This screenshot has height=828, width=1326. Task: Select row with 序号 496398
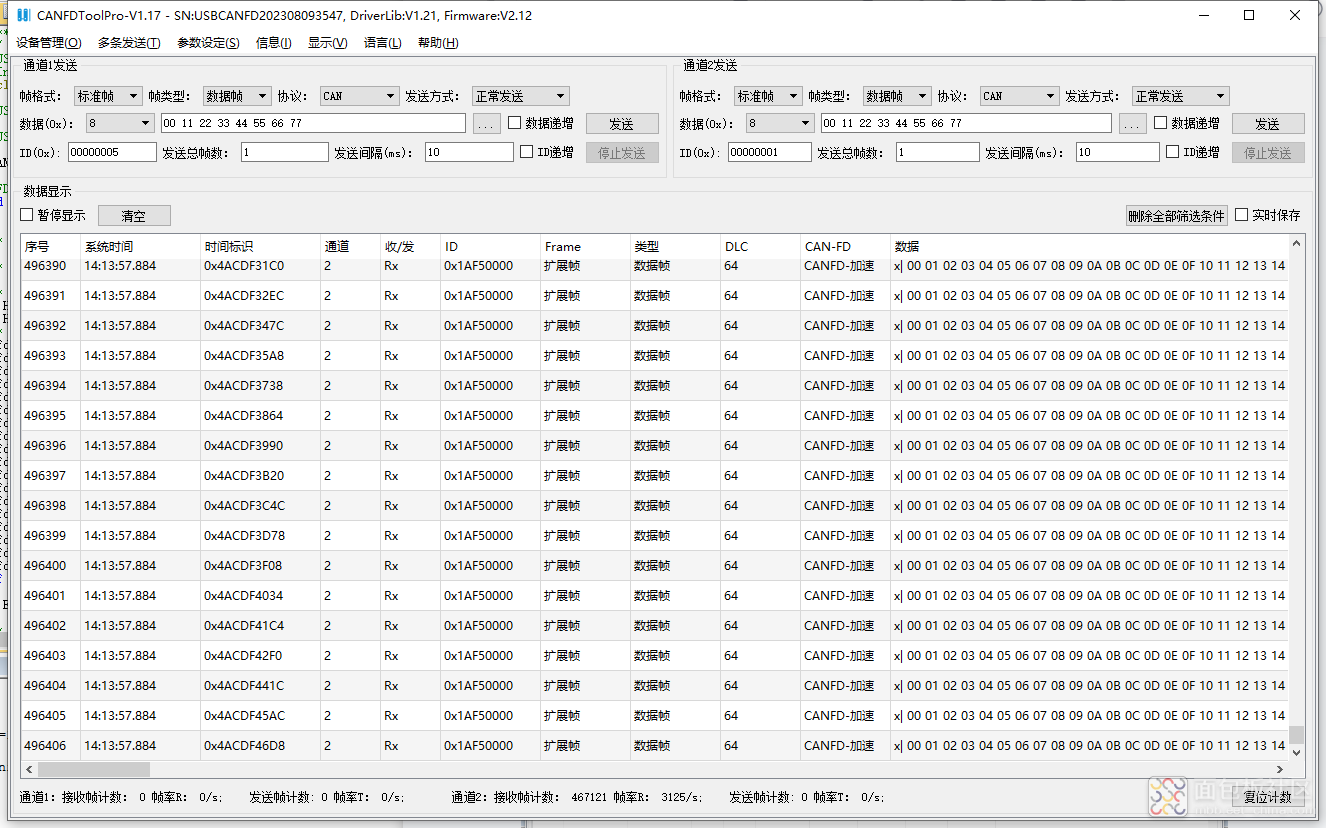pyautogui.click(x=654, y=506)
